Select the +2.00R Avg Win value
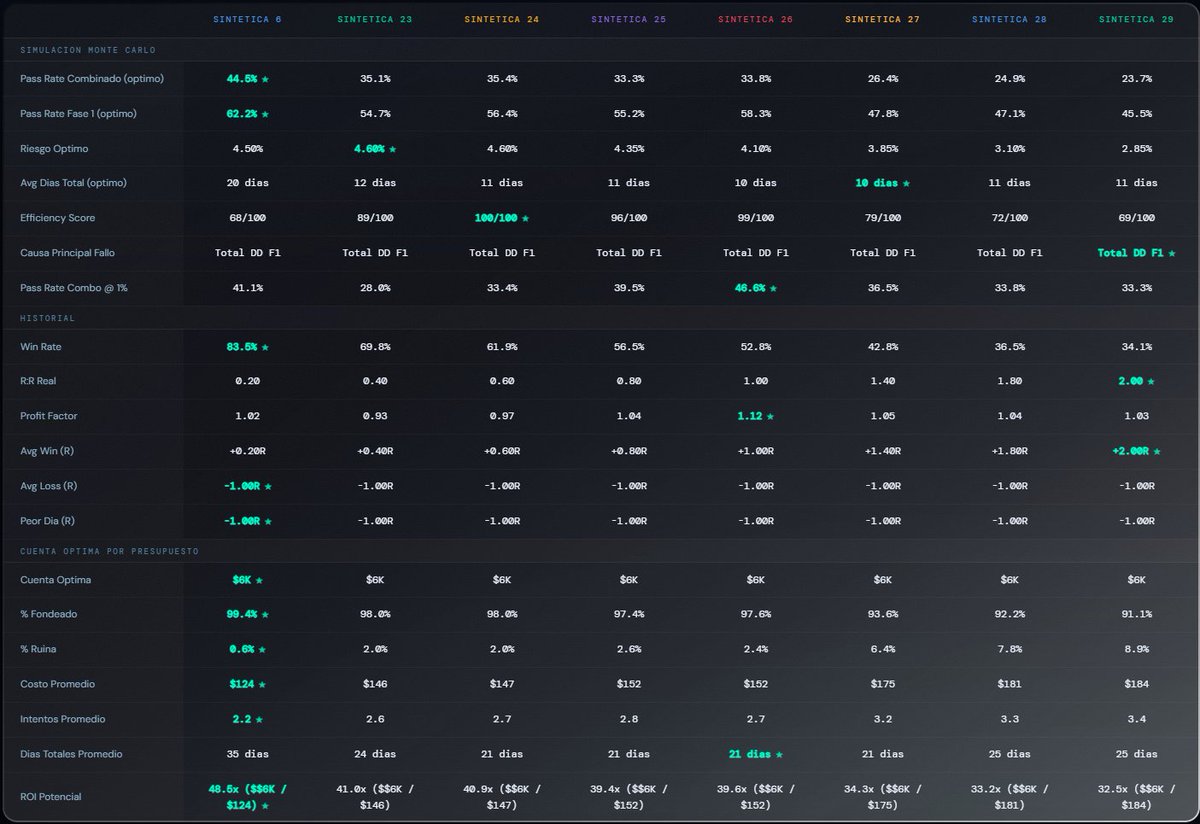 pyautogui.click(x=1131, y=451)
